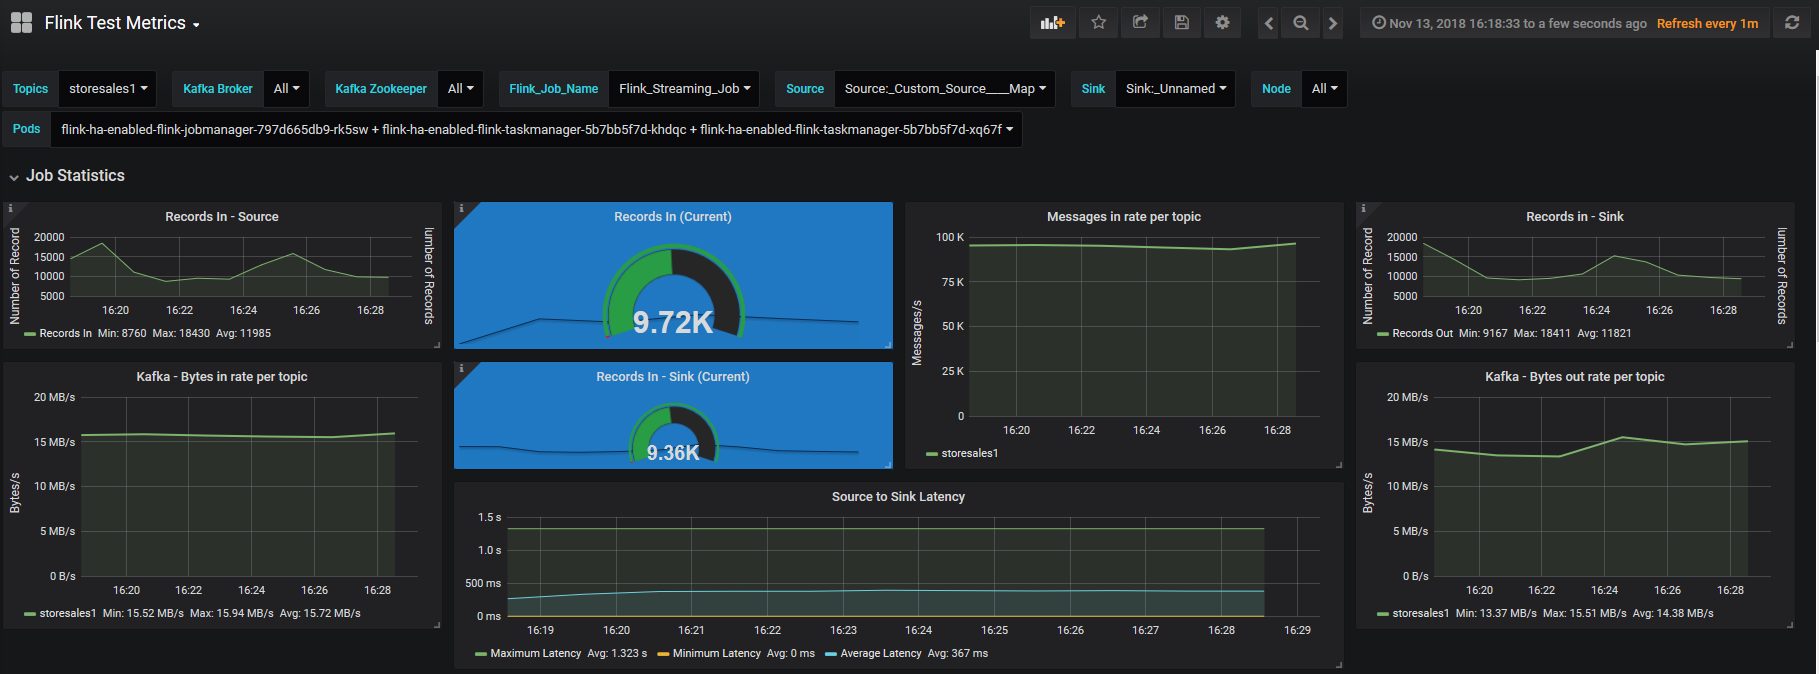Click info icon on Records In - Sink (Current) panel
The image size is (1819, 674).
point(461,369)
